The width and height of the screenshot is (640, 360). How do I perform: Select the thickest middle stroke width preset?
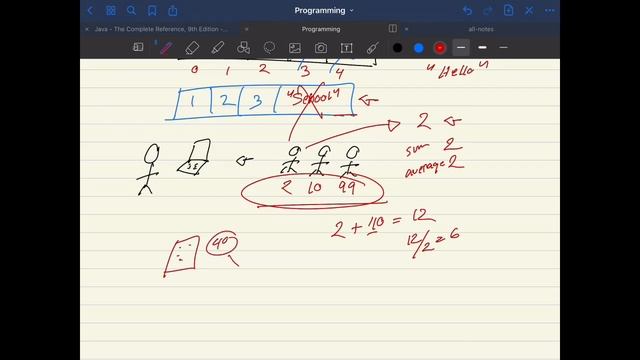click(x=482, y=48)
